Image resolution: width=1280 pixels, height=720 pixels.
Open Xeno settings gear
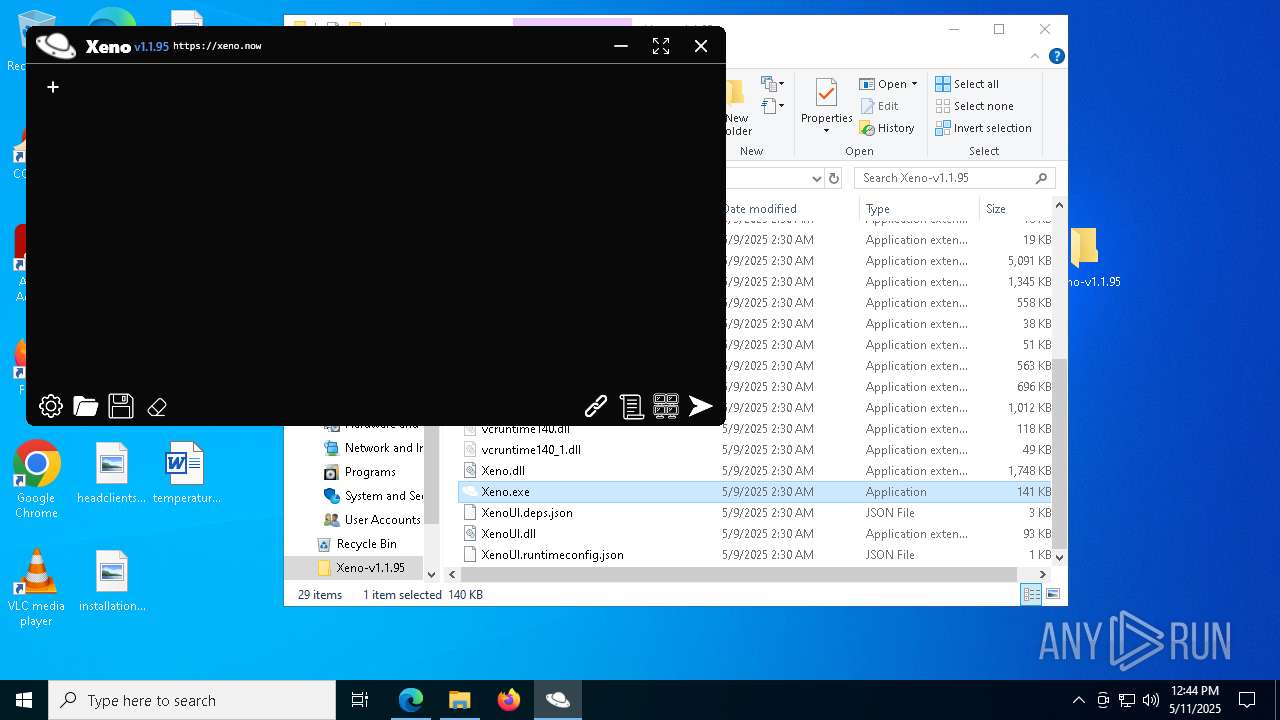[x=51, y=406]
